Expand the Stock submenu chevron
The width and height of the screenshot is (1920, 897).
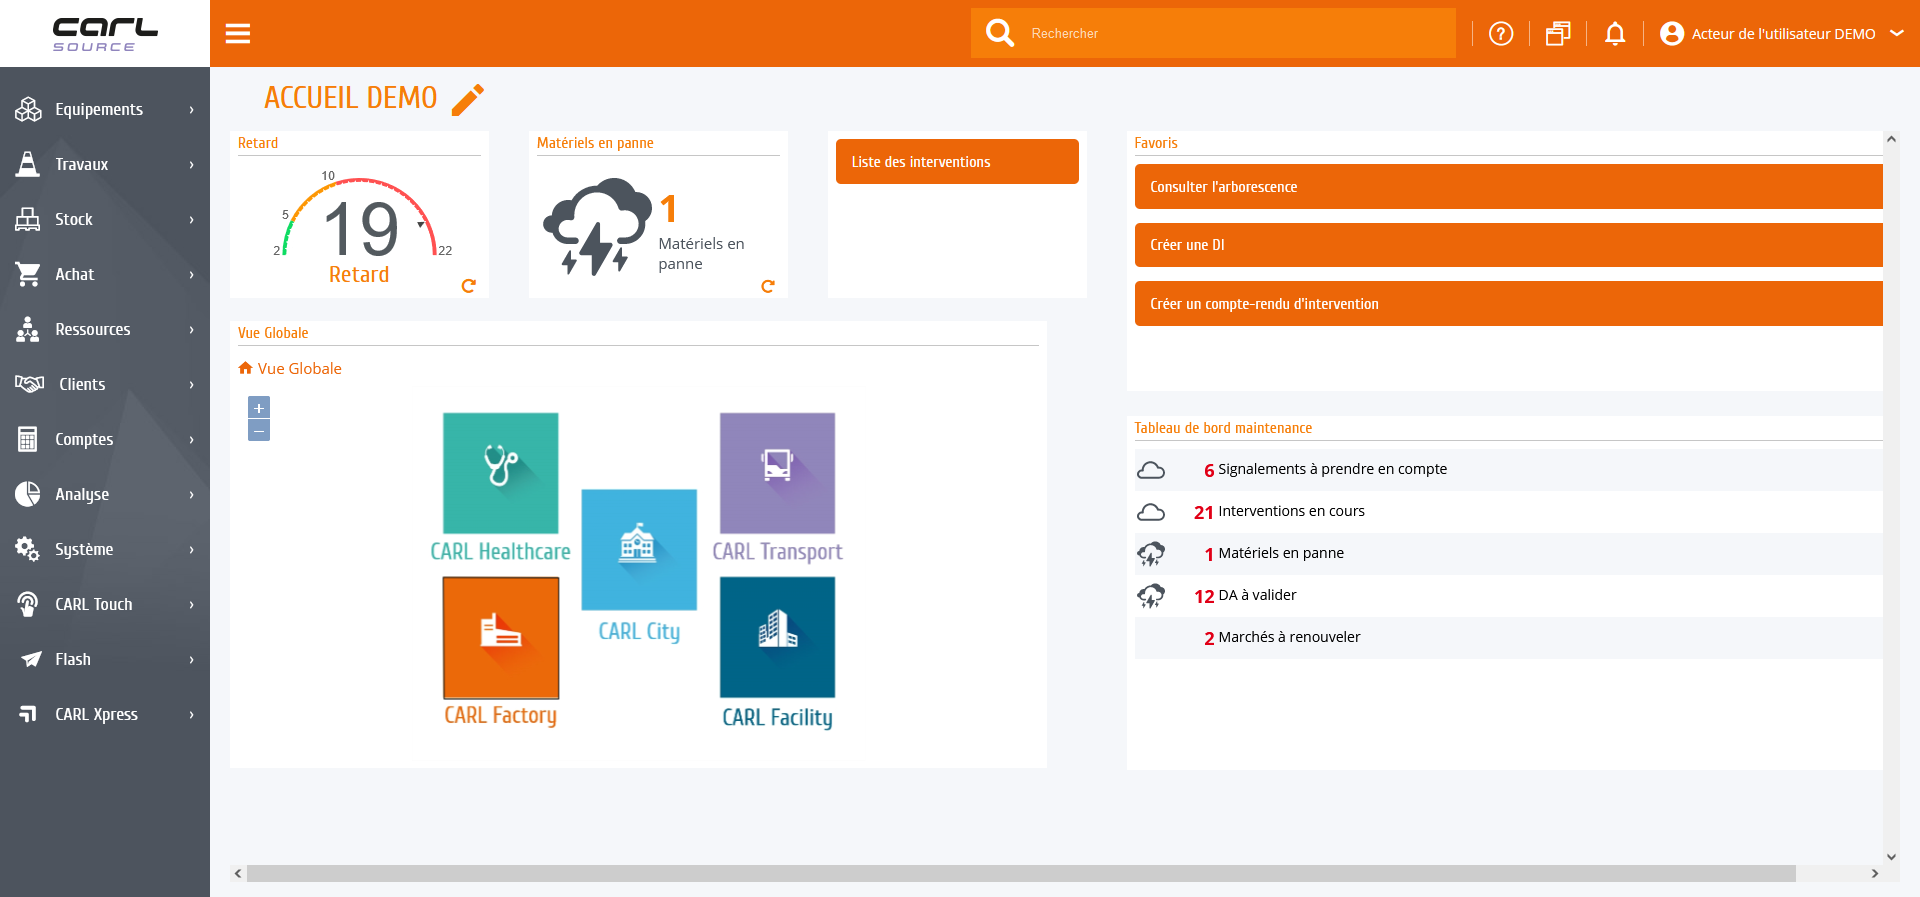(192, 219)
